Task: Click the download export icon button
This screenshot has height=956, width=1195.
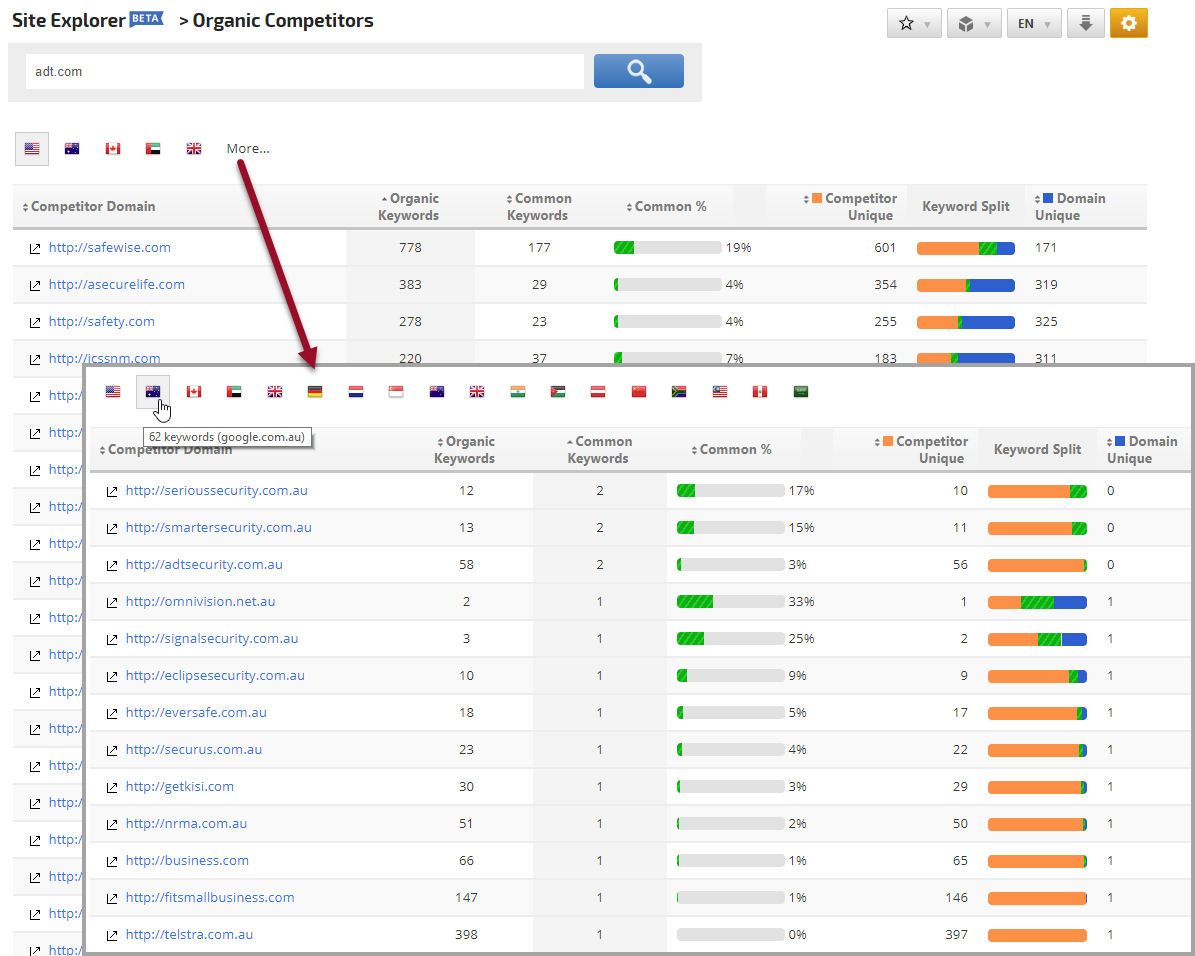Action: pyautogui.click(x=1085, y=24)
